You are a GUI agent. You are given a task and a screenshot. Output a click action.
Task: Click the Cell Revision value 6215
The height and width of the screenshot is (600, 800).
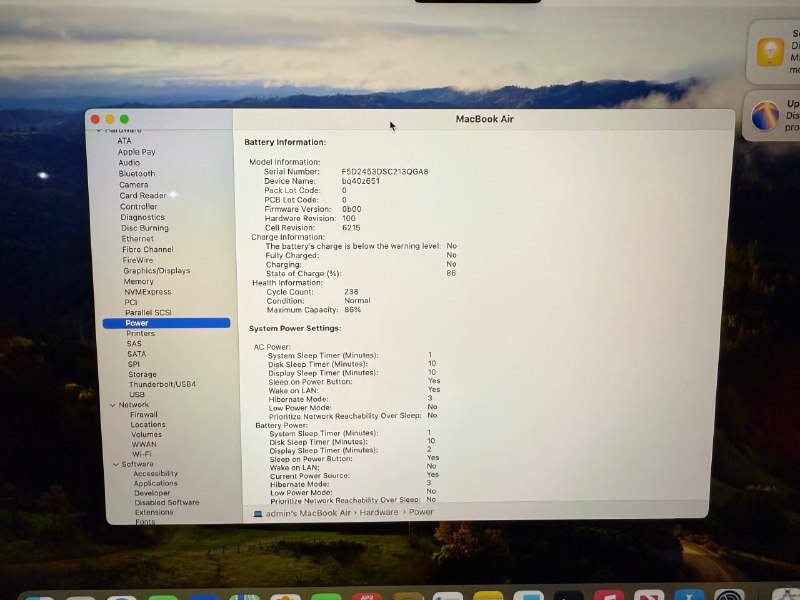(x=351, y=228)
